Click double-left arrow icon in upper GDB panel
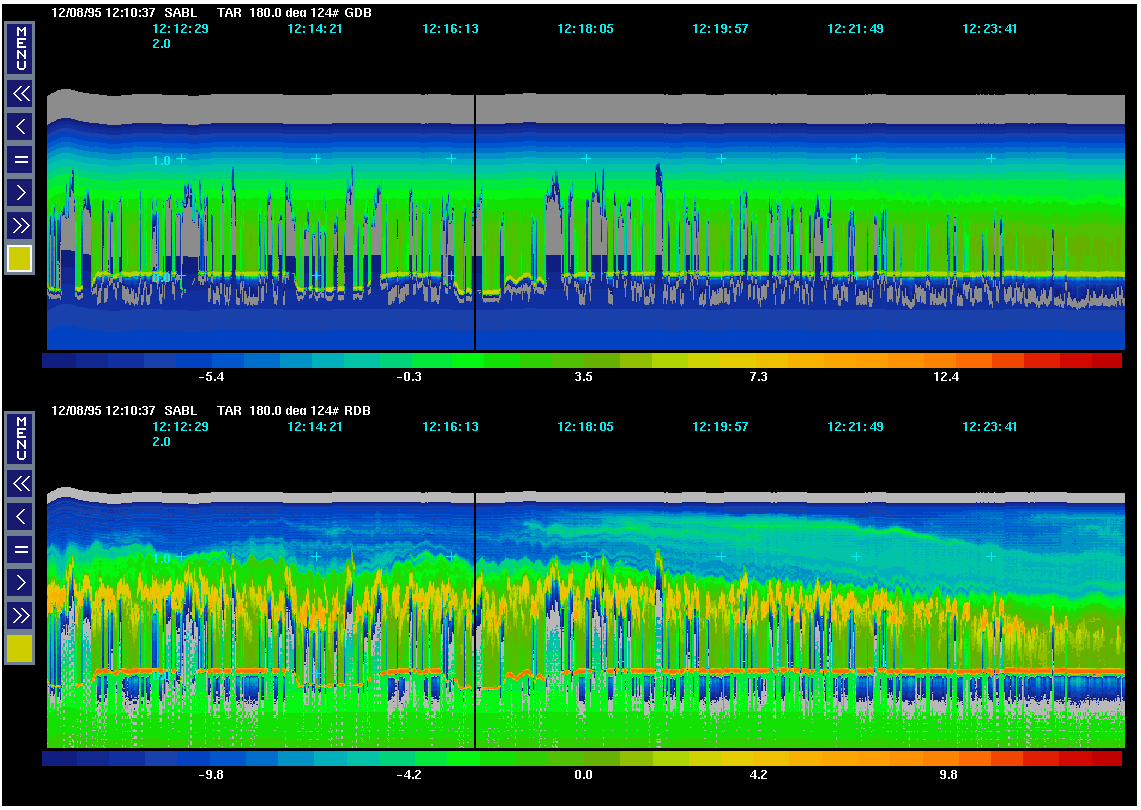This screenshot has height=810, width=1141. pos(20,94)
